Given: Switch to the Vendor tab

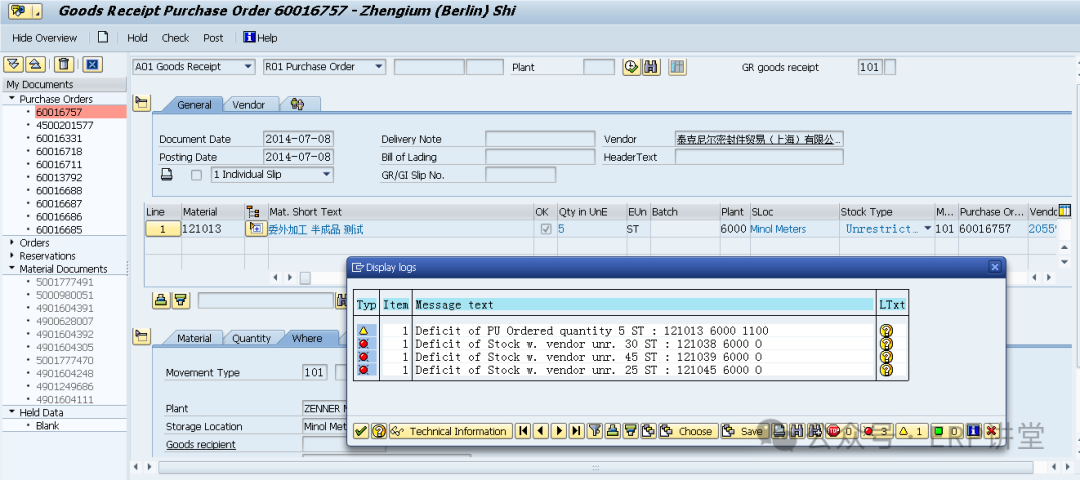Looking at the screenshot, I should point(249,105).
